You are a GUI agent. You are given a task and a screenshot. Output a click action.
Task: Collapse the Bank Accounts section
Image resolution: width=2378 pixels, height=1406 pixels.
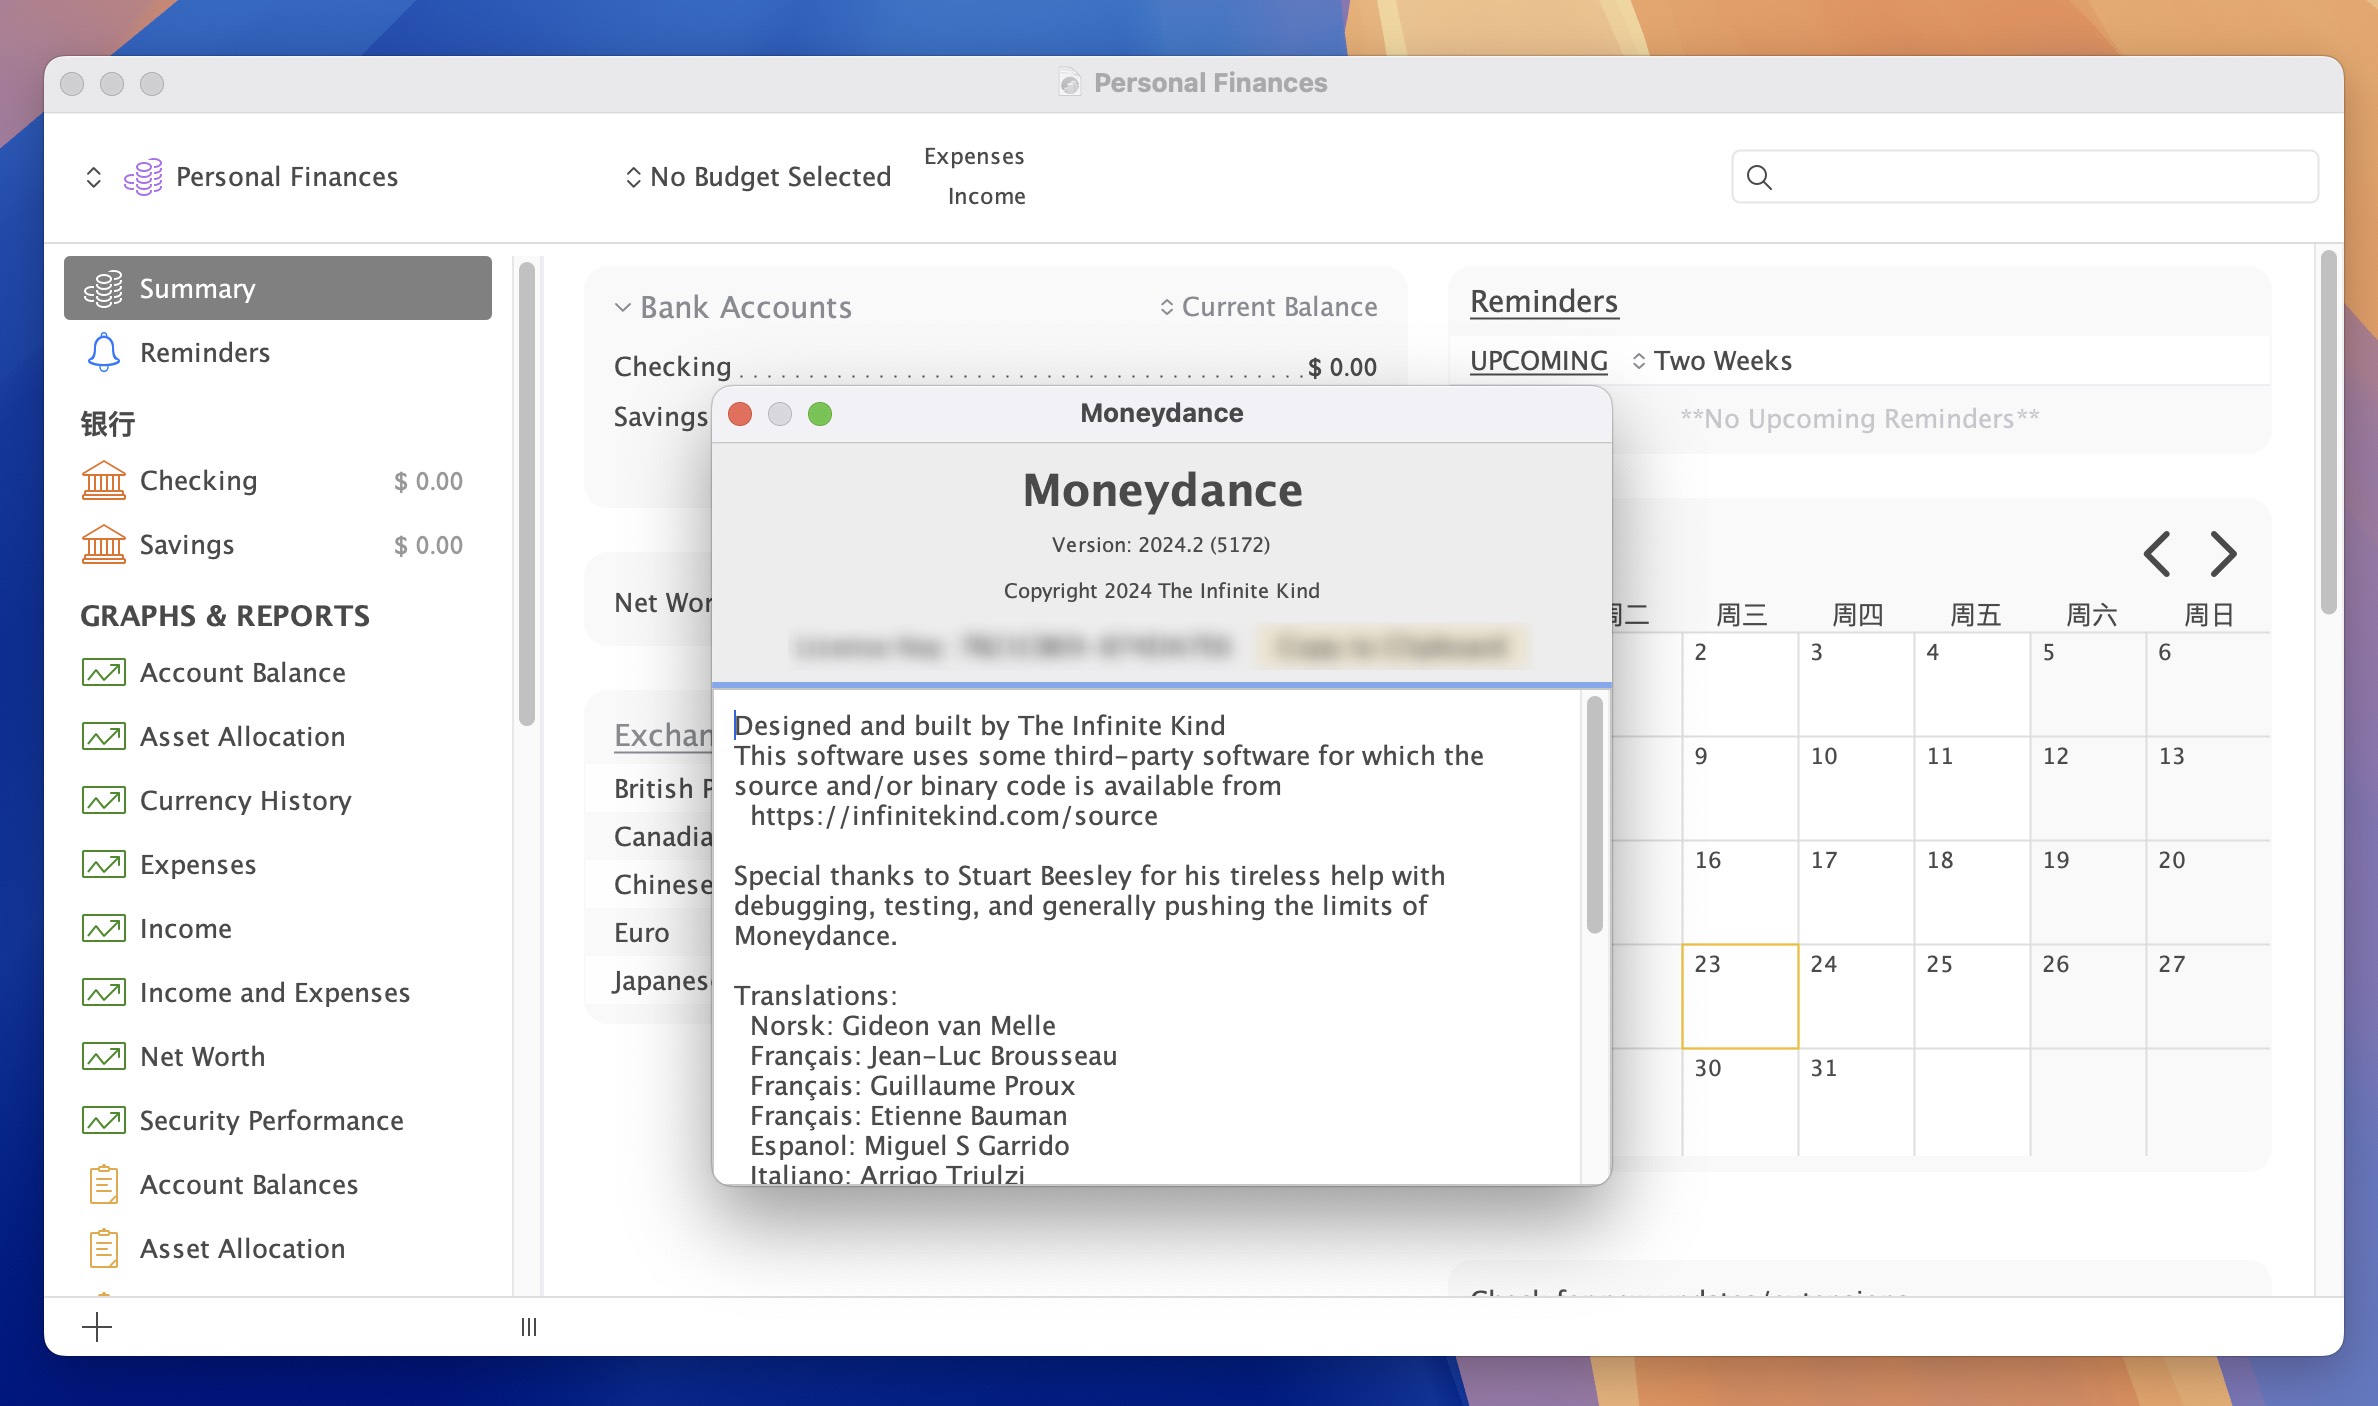(x=624, y=306)
